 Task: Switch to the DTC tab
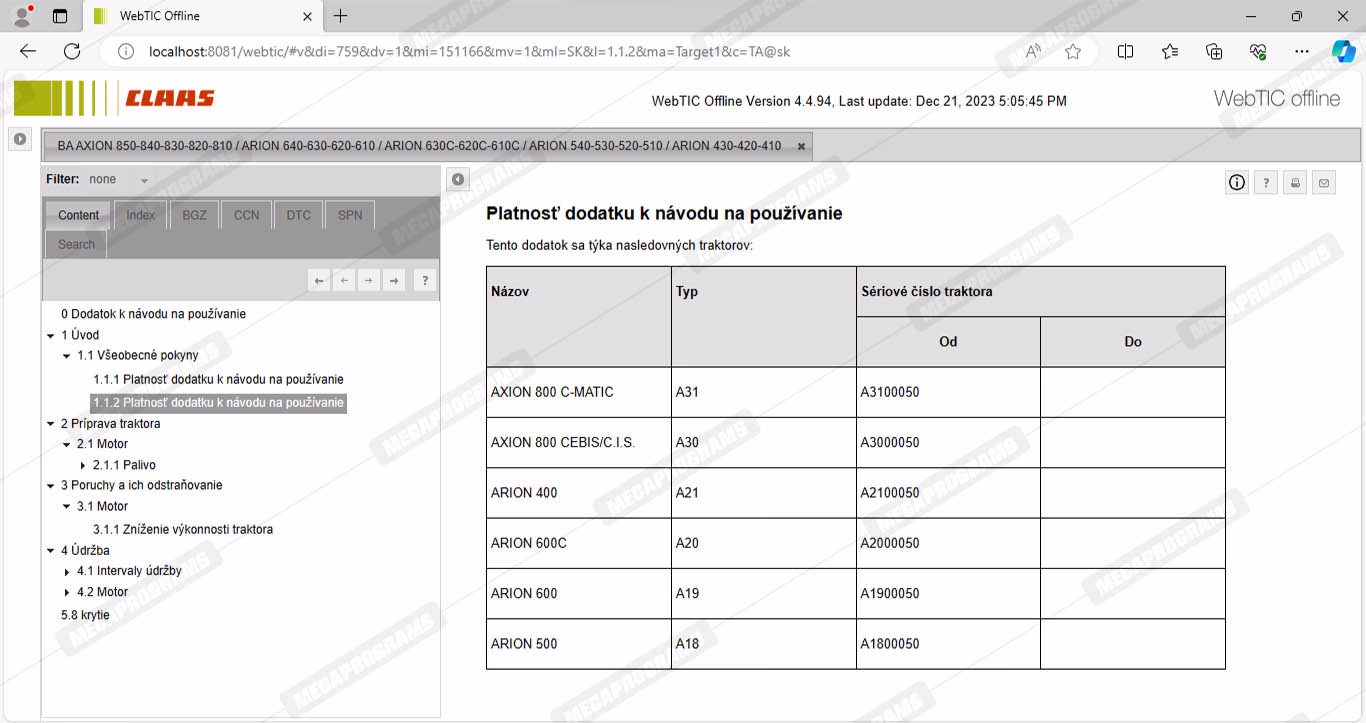tap(298, 215)
